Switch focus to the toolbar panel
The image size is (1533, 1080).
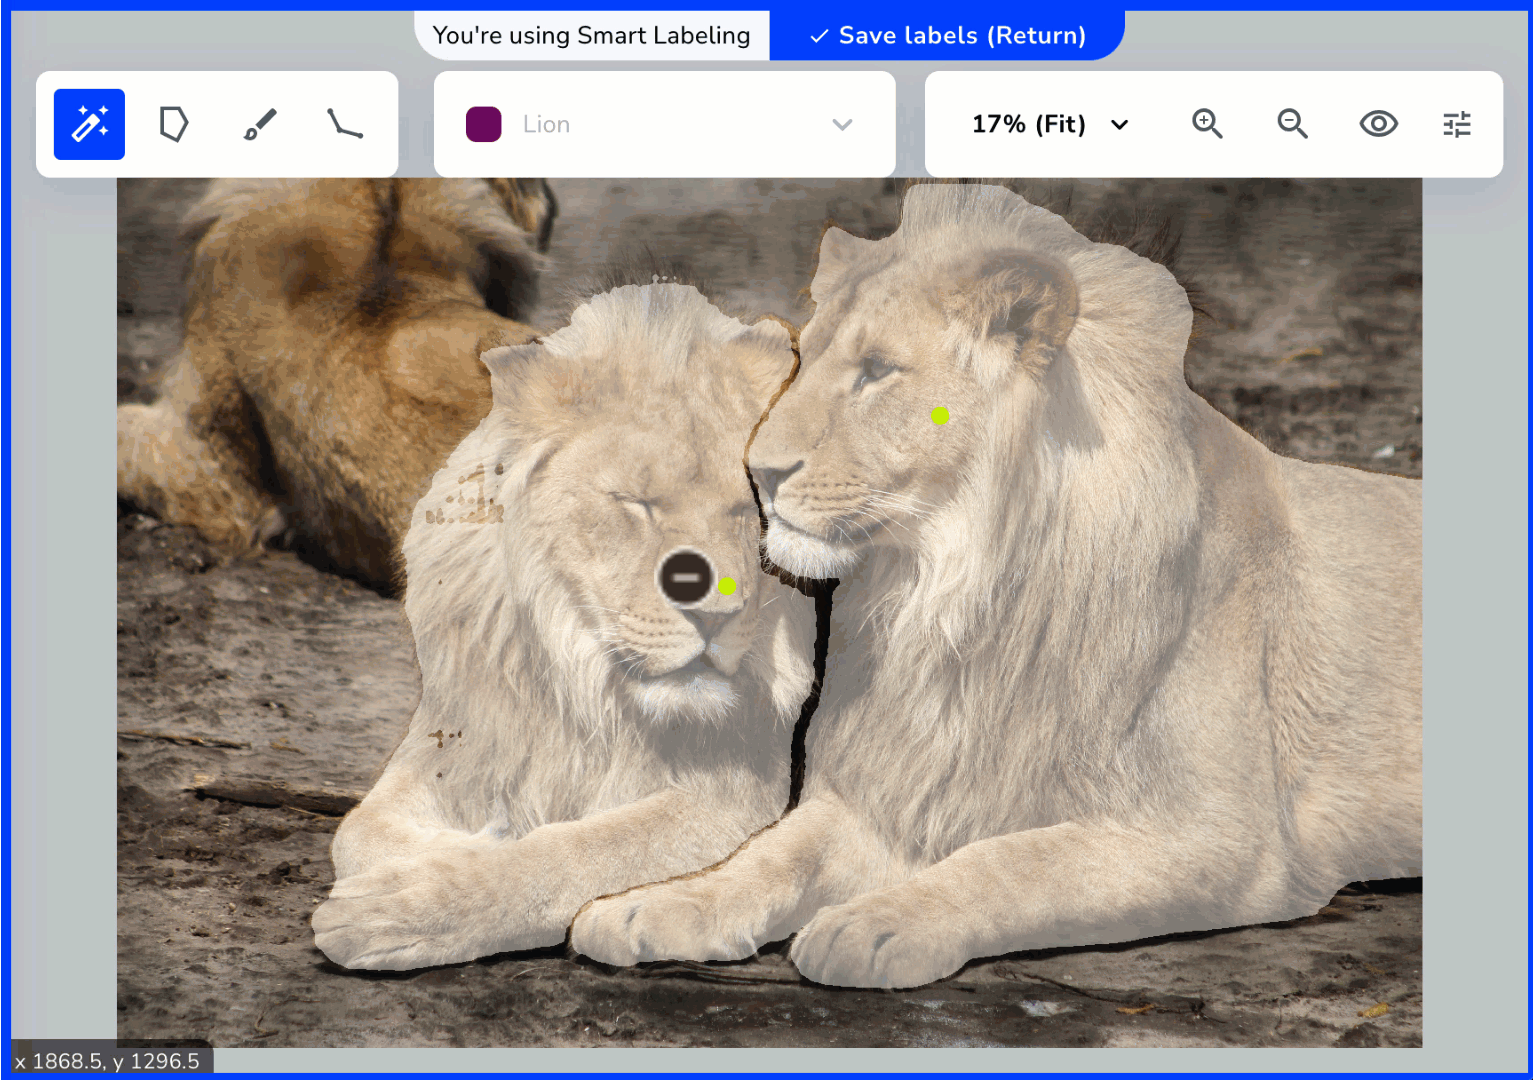point(216,123)
